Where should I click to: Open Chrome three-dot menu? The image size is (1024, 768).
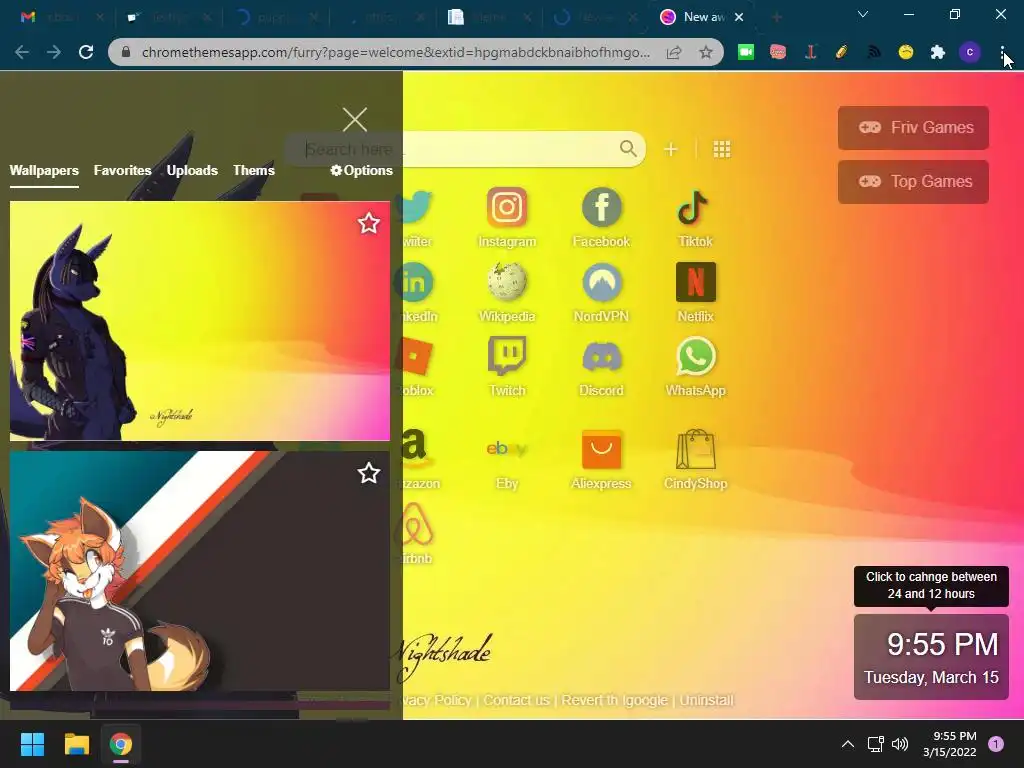[1002, 52]
